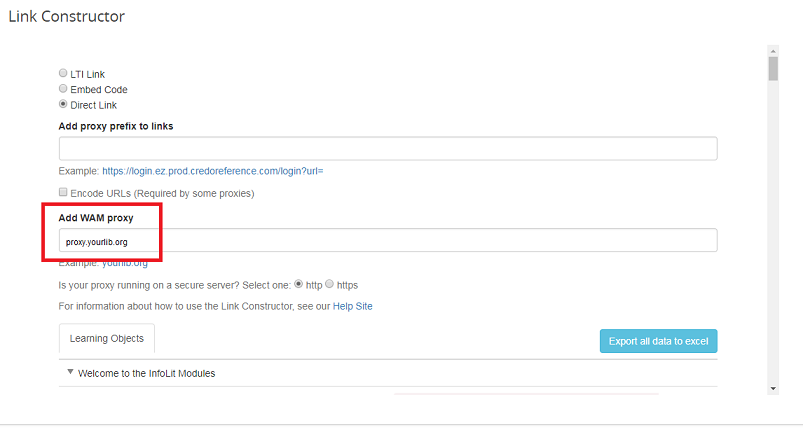
Task: Select the Embed Code radio button
Action: [x=63, y=89]
